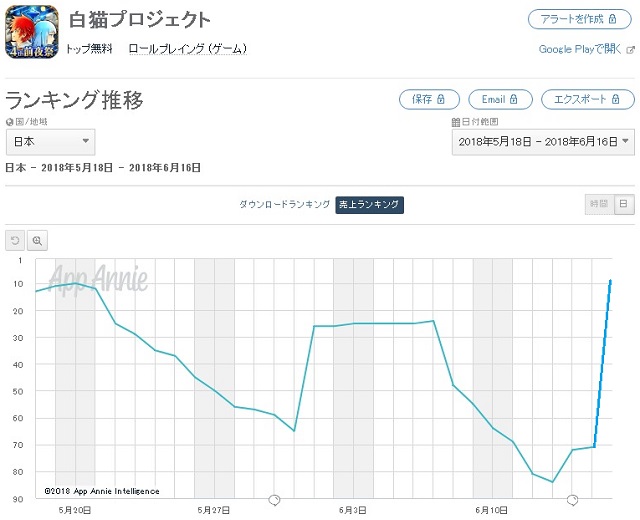Click the globe icon beside 国/地域
Viewport: 640px width, 520px height.
click(9, 122)
